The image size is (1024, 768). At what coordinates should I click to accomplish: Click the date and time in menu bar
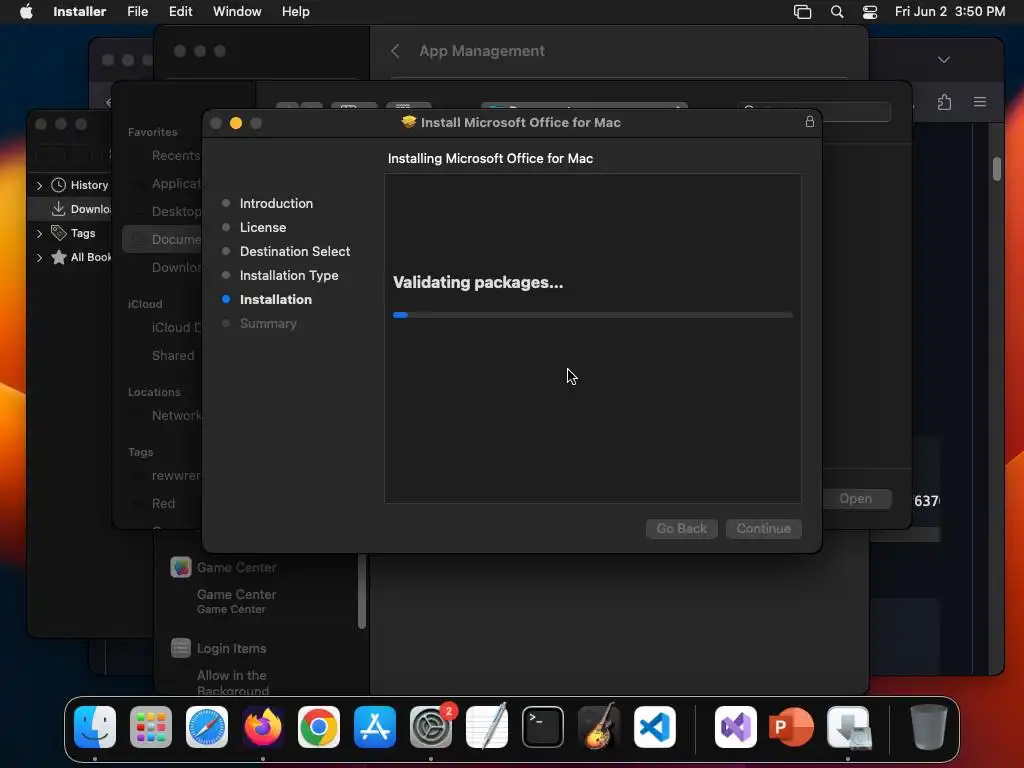click(950, 11)
